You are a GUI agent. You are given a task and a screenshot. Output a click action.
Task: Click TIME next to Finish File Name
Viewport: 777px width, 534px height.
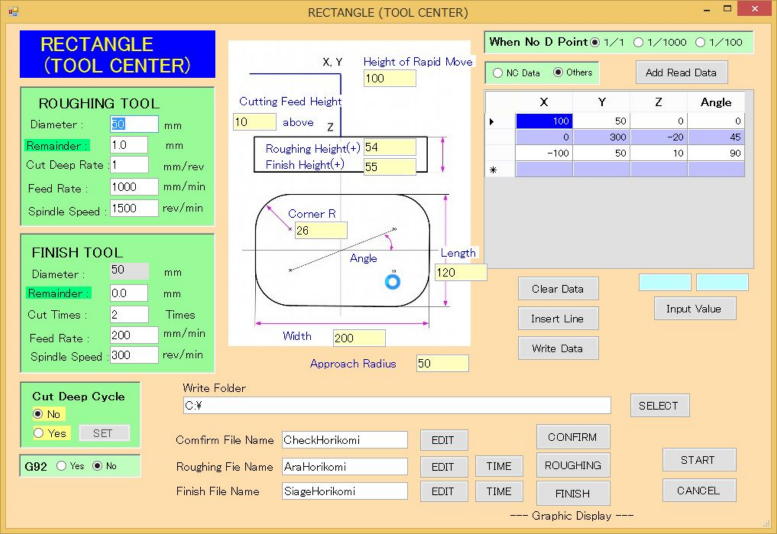[x=499, y=491]
